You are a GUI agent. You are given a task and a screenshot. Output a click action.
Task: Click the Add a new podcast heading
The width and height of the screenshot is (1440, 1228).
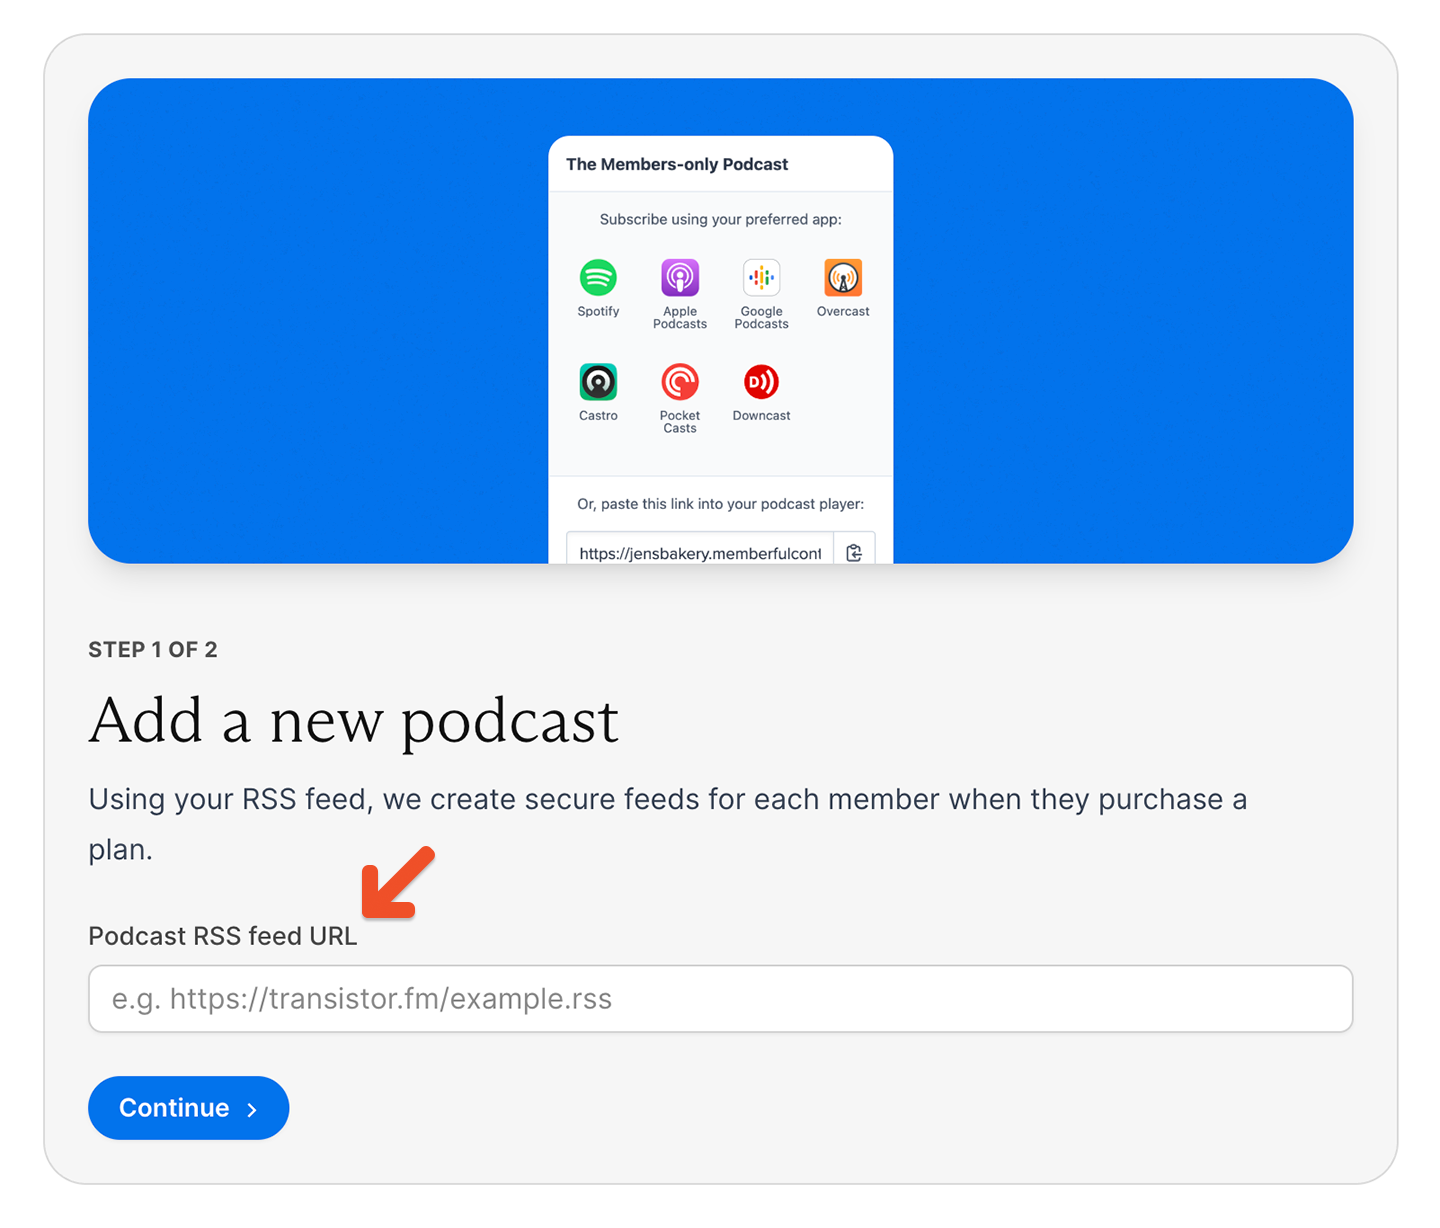click(x=353, y=721)
